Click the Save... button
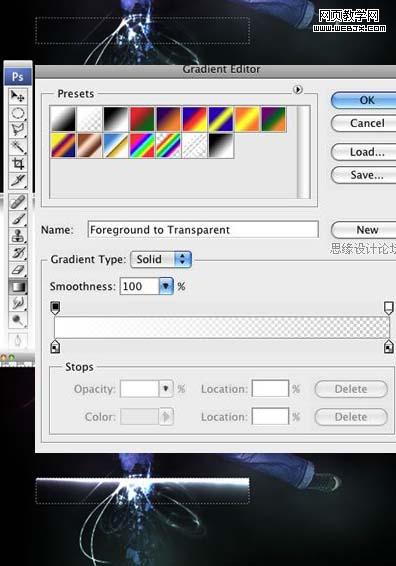 [x=364, y=175]
